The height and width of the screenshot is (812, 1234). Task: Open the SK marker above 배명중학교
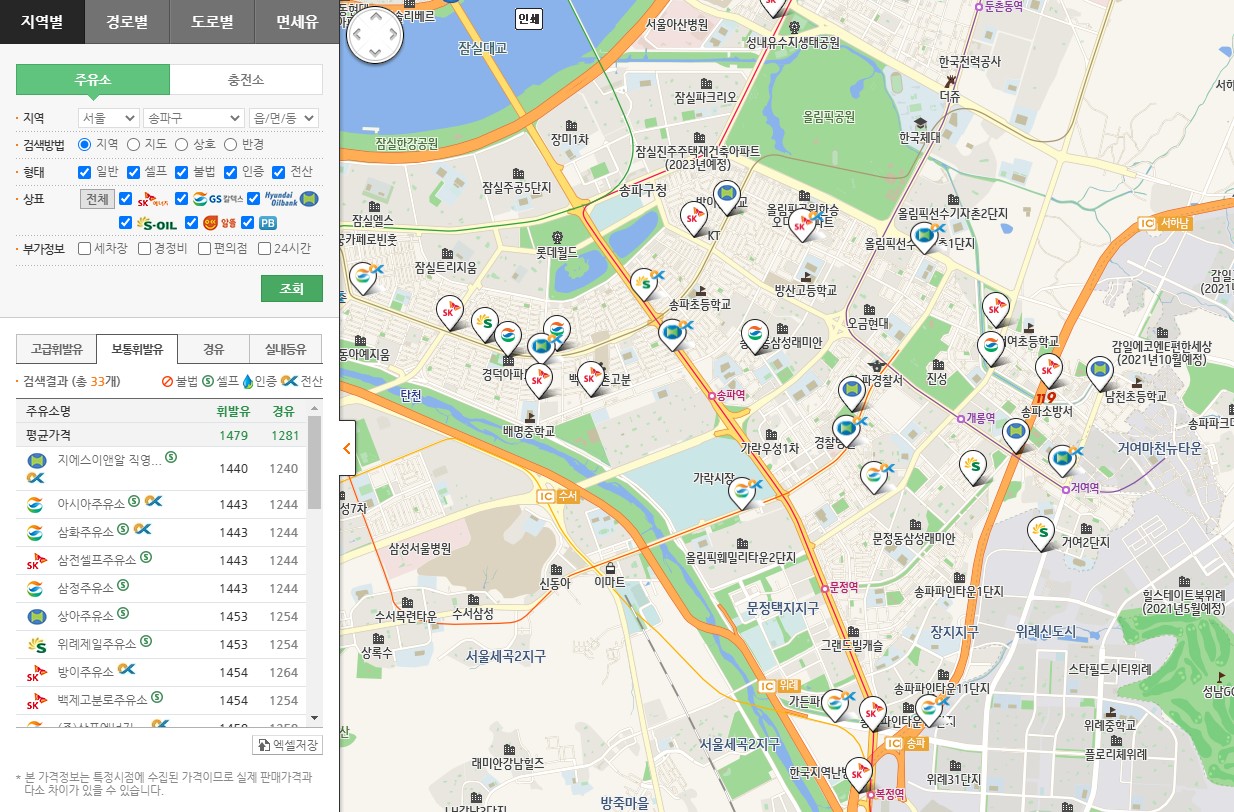539,381
